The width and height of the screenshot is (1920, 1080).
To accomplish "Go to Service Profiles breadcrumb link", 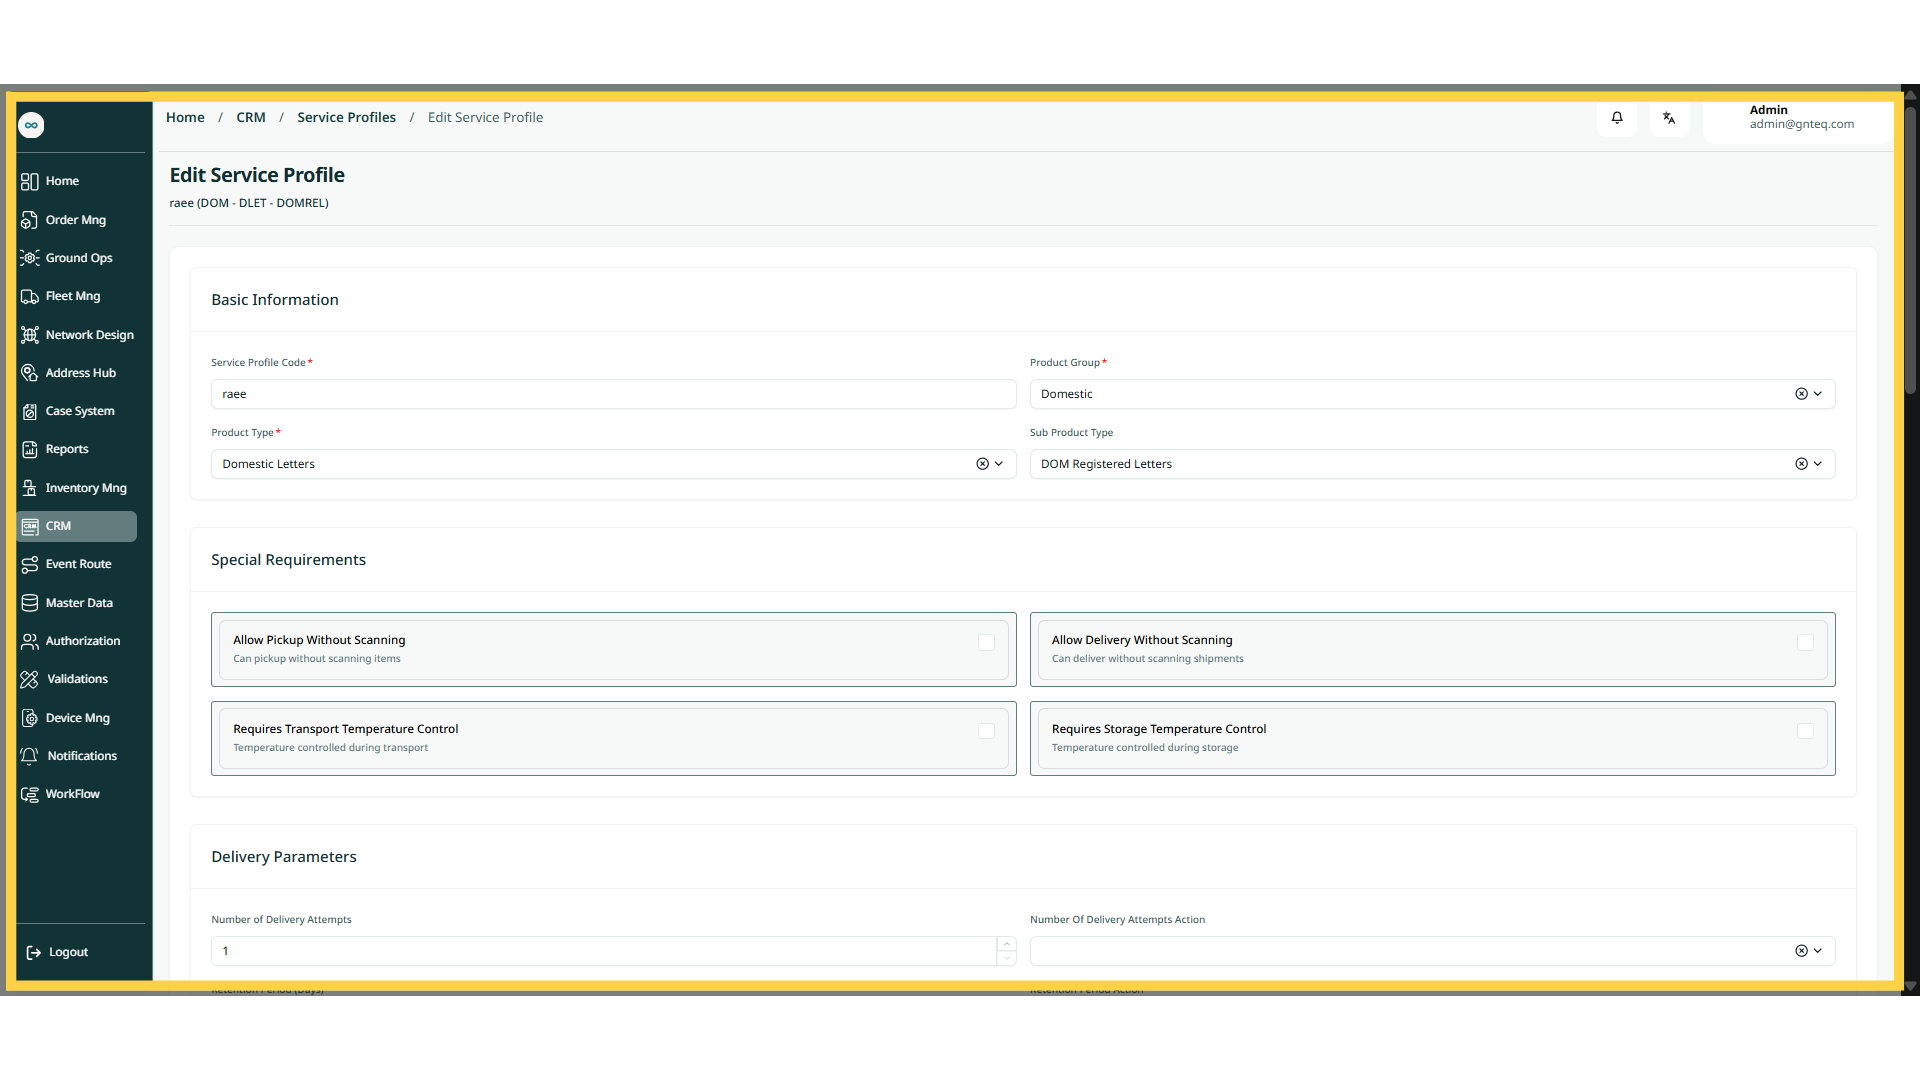I will click(x=346, y=117).
